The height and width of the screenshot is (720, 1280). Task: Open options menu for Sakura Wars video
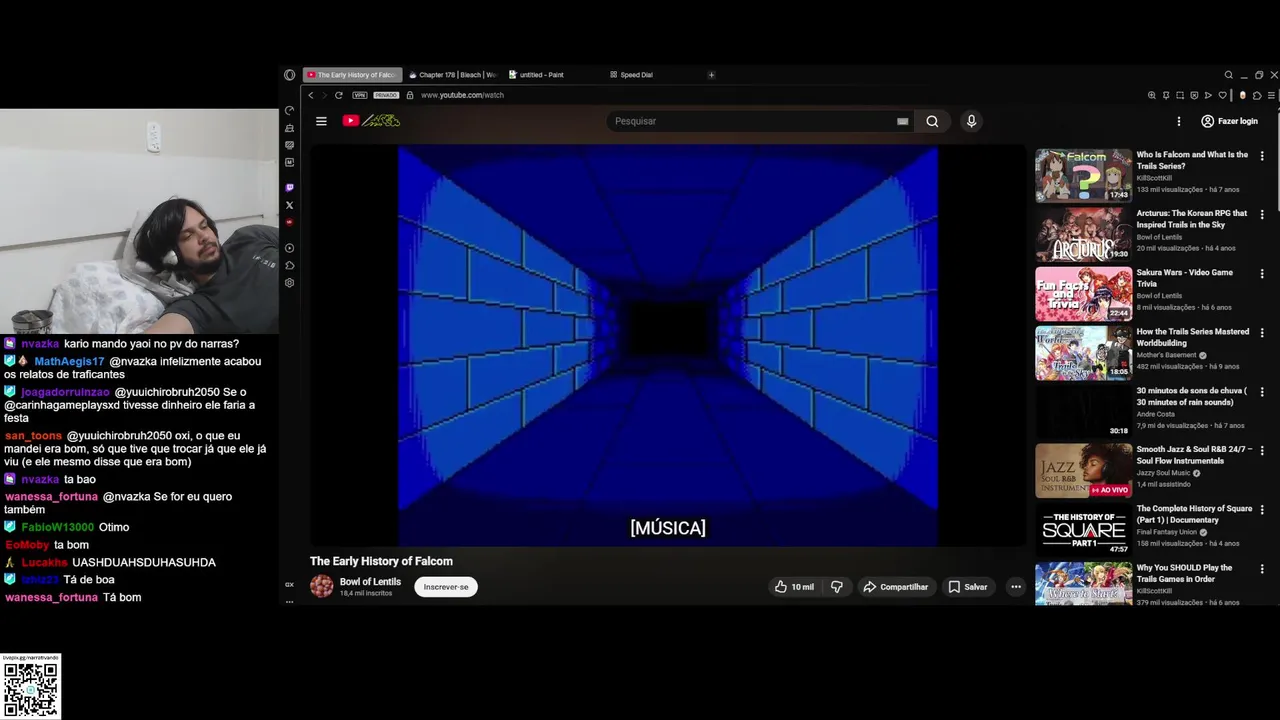pyautogui.click(x=1262, y=274)
